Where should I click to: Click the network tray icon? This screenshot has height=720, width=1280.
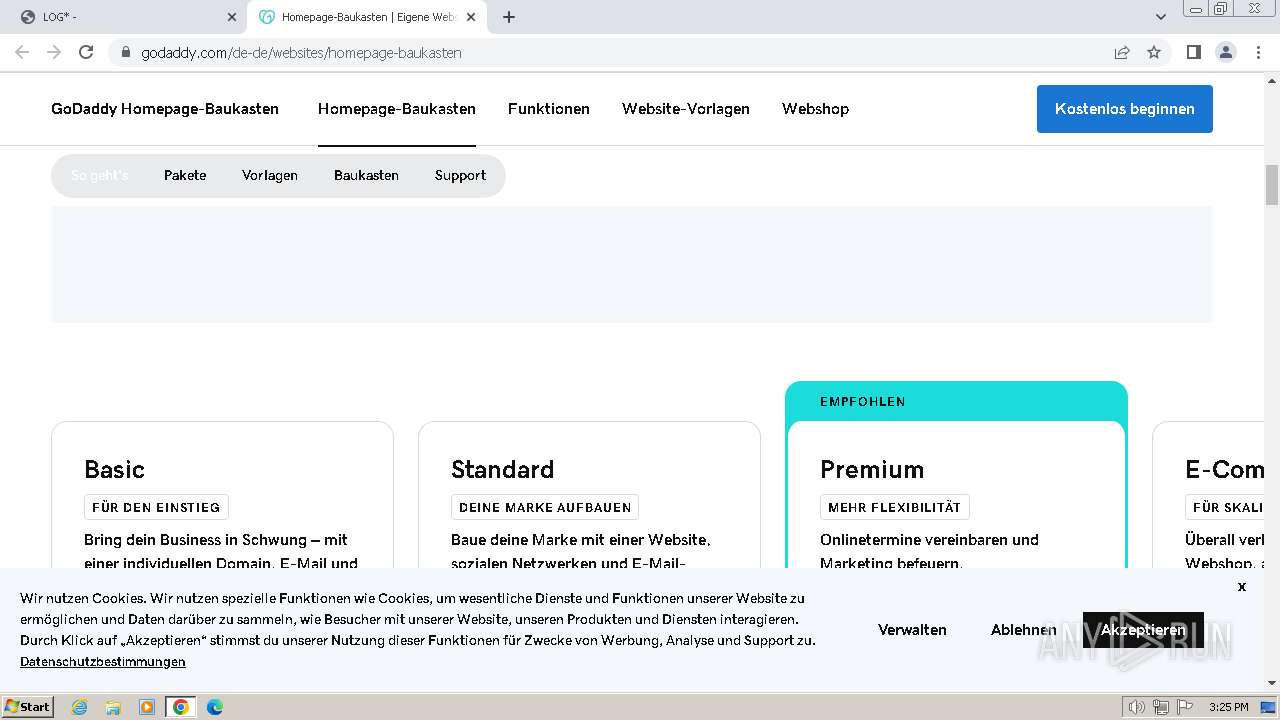(x=1160, y=707)
